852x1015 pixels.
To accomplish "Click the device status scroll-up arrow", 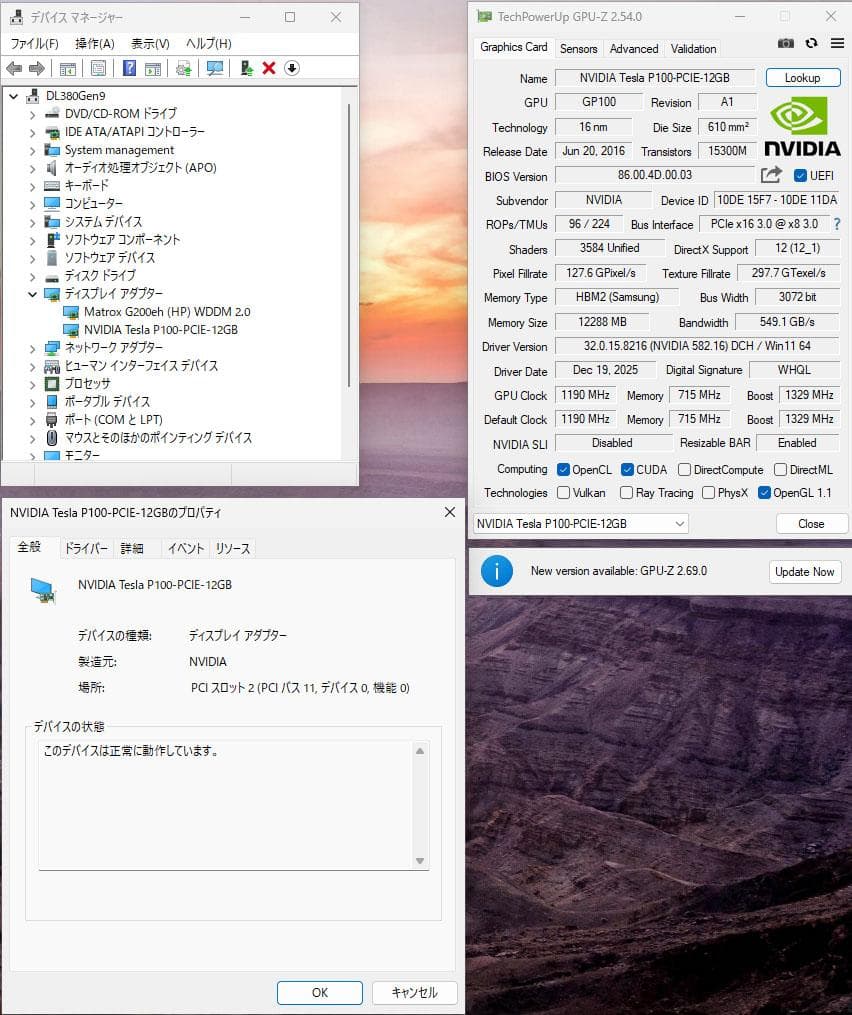I will pyautogui.click(x=420, y=751).
